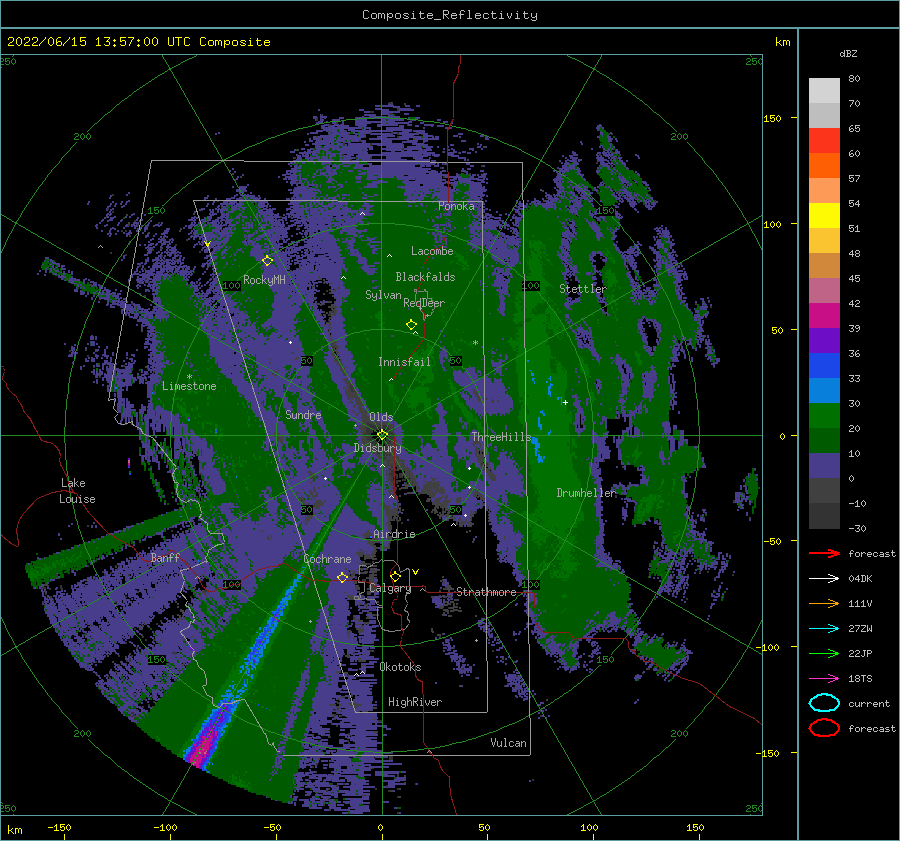Image resolution: width=900 pixels, height=841 pixels.
Task: Click the slate purple 0-10 dBZ swatch
Action: pyautogui.click(x=824, y=466)
